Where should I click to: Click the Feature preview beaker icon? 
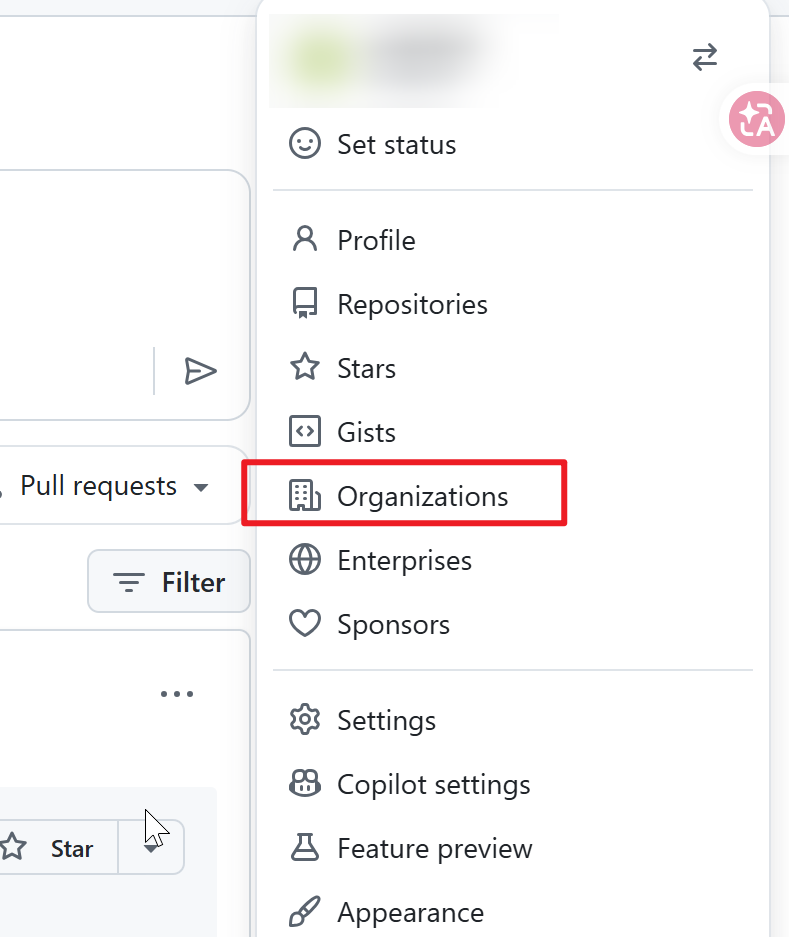click(304, 848)
